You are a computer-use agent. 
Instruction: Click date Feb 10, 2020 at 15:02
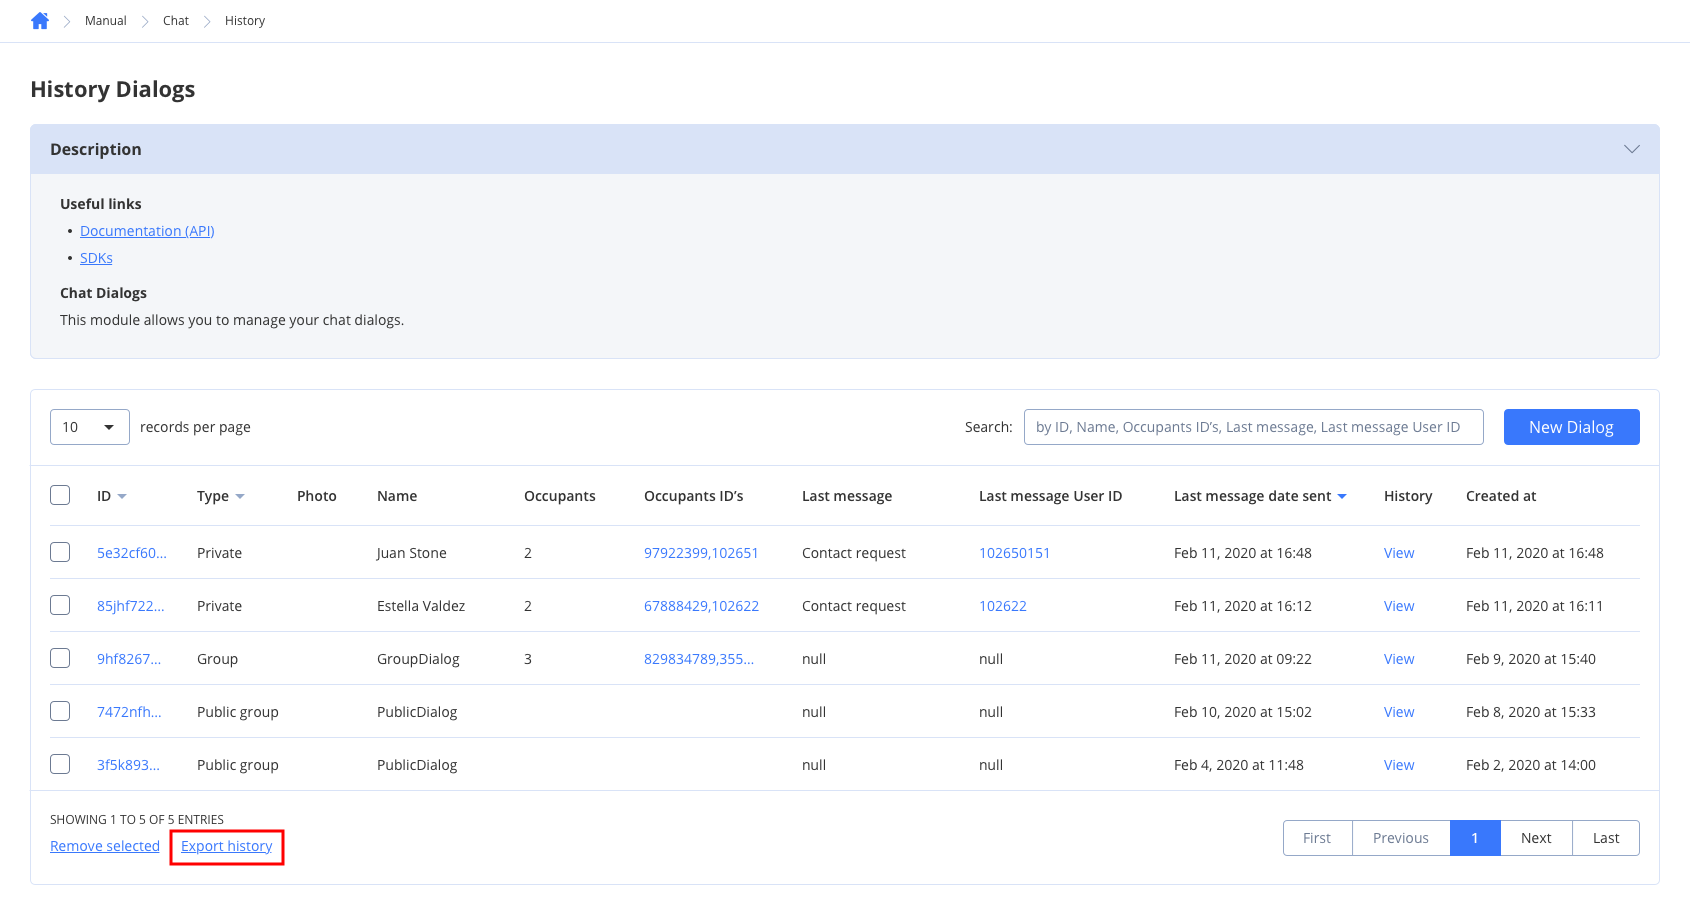click(x=1243, y=712)
